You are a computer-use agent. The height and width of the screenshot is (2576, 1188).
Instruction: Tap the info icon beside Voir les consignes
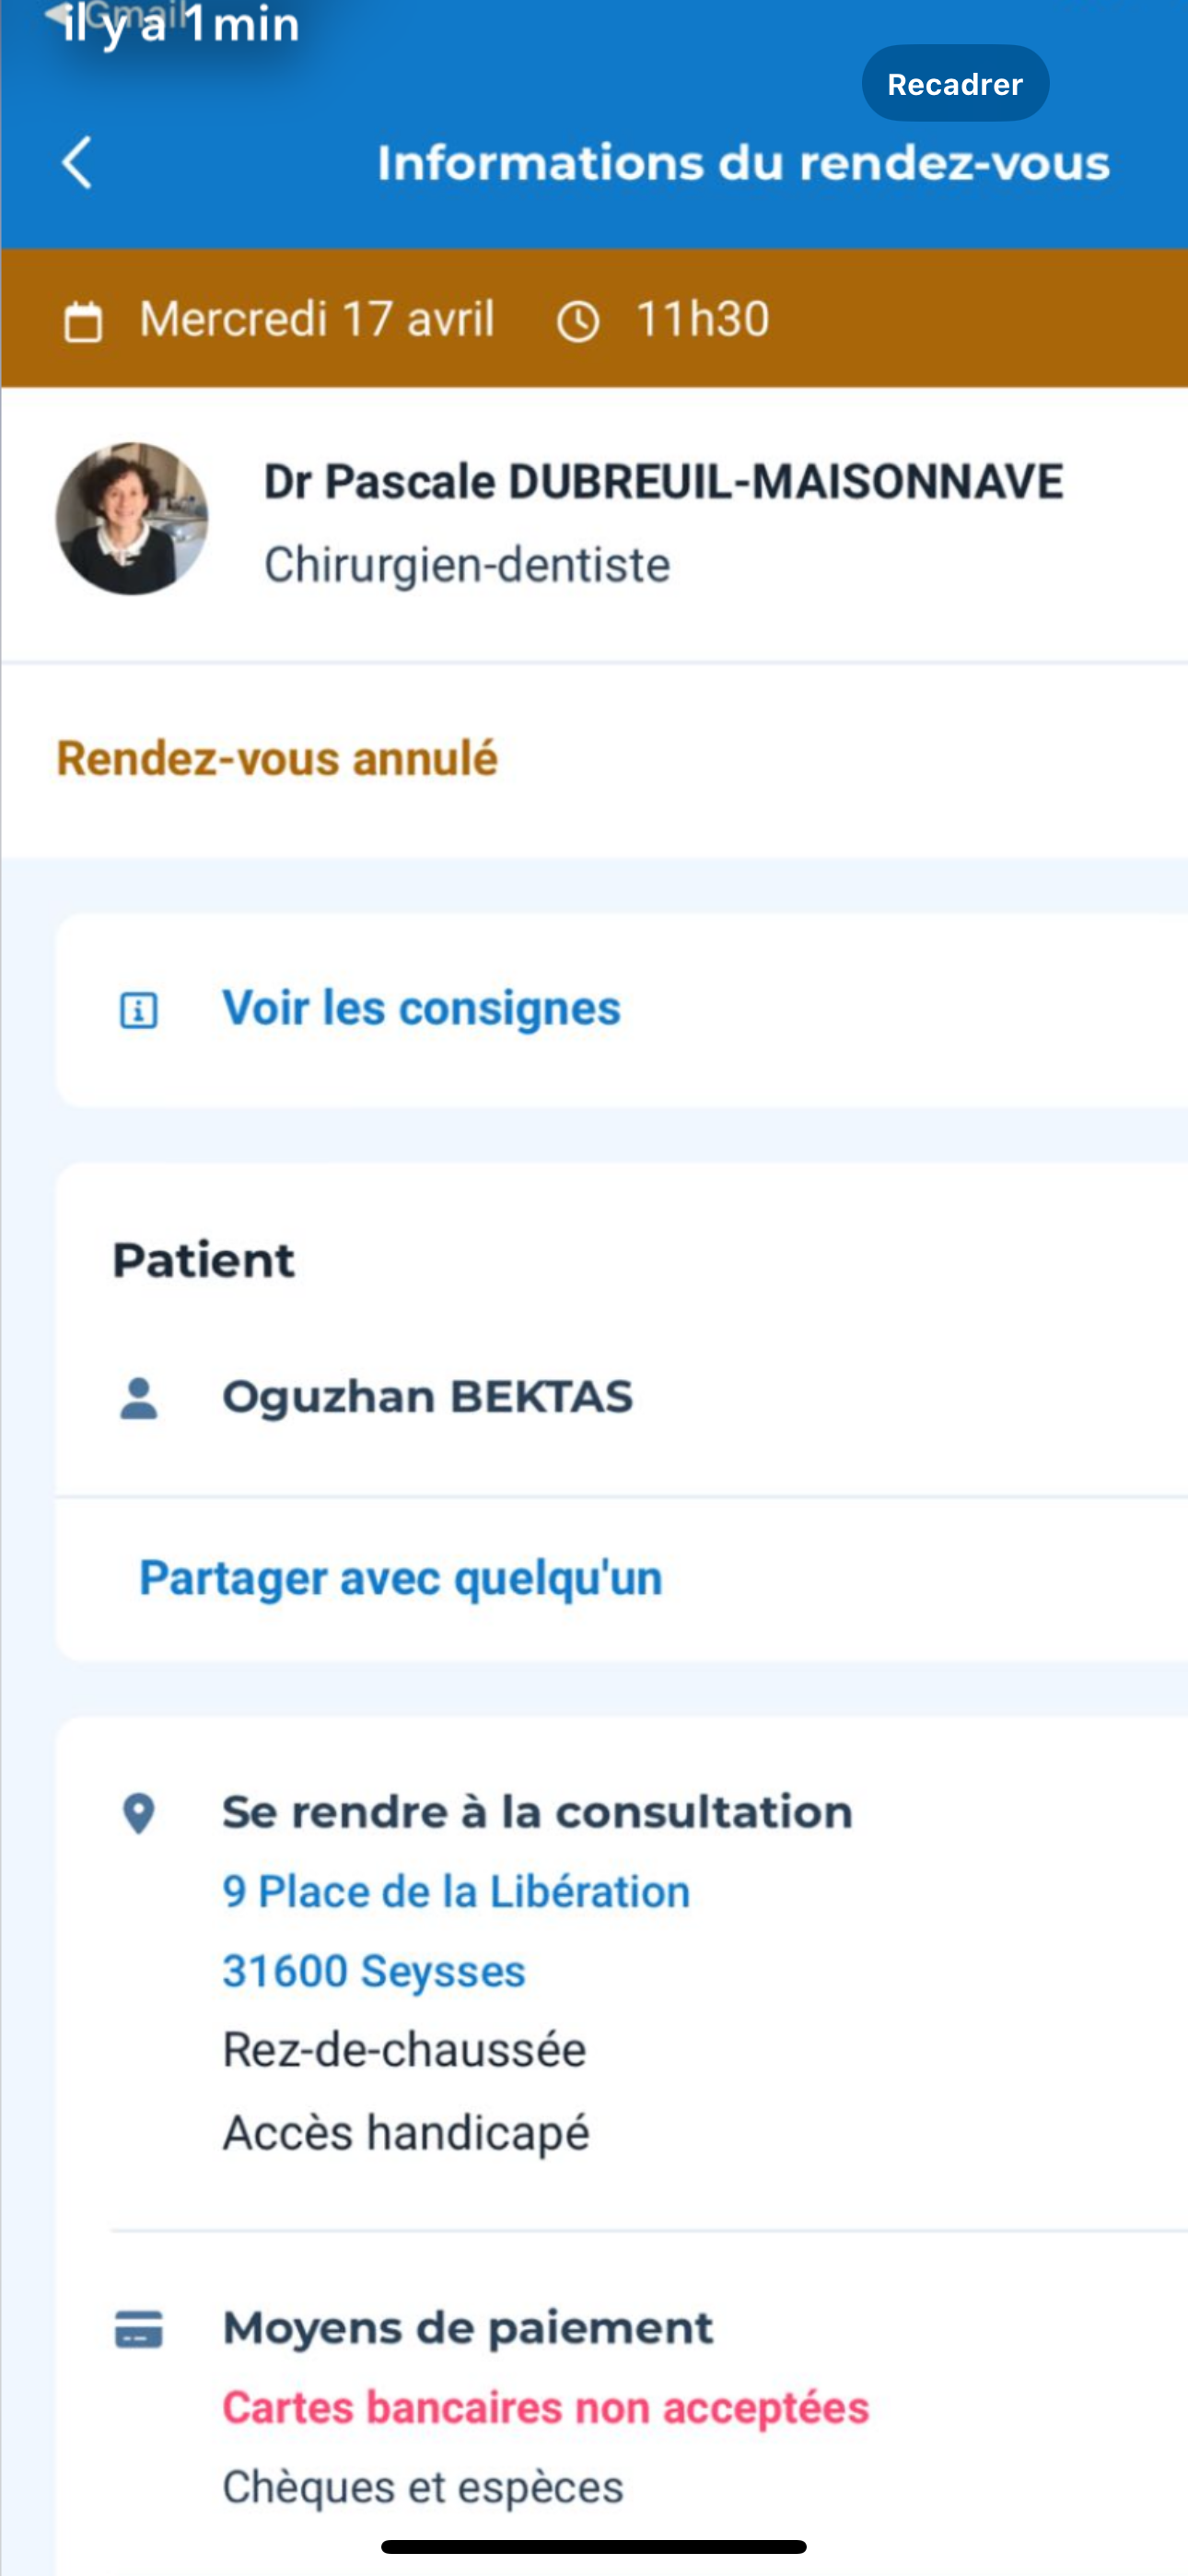click(139, 1010)
